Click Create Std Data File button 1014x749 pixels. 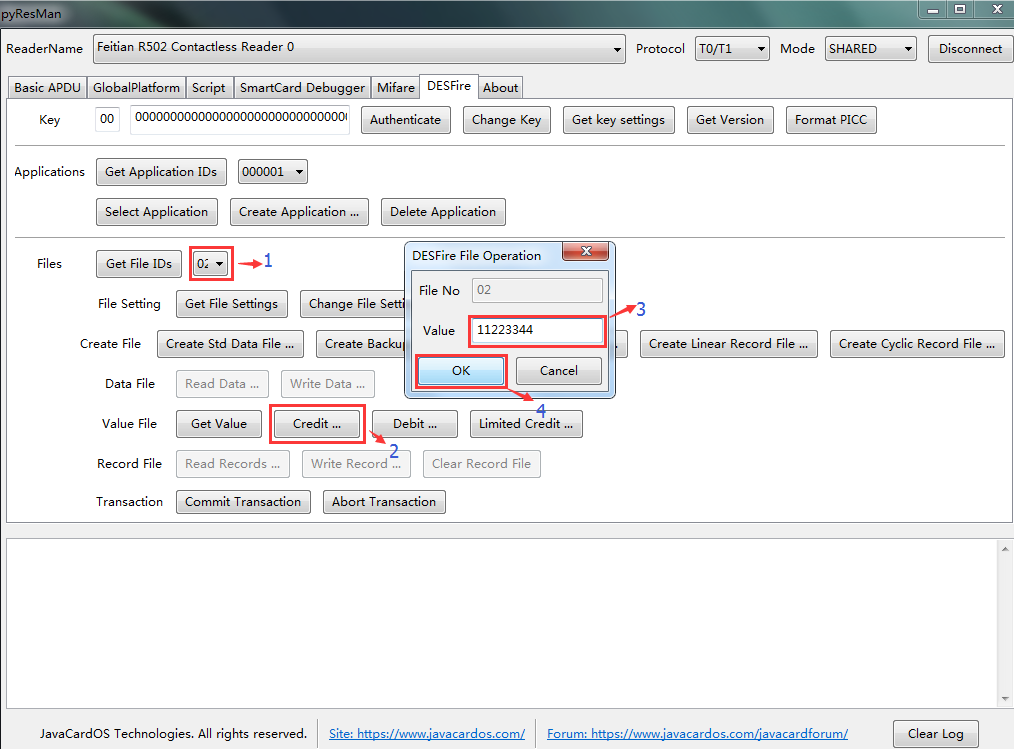(x=230, y=344)
